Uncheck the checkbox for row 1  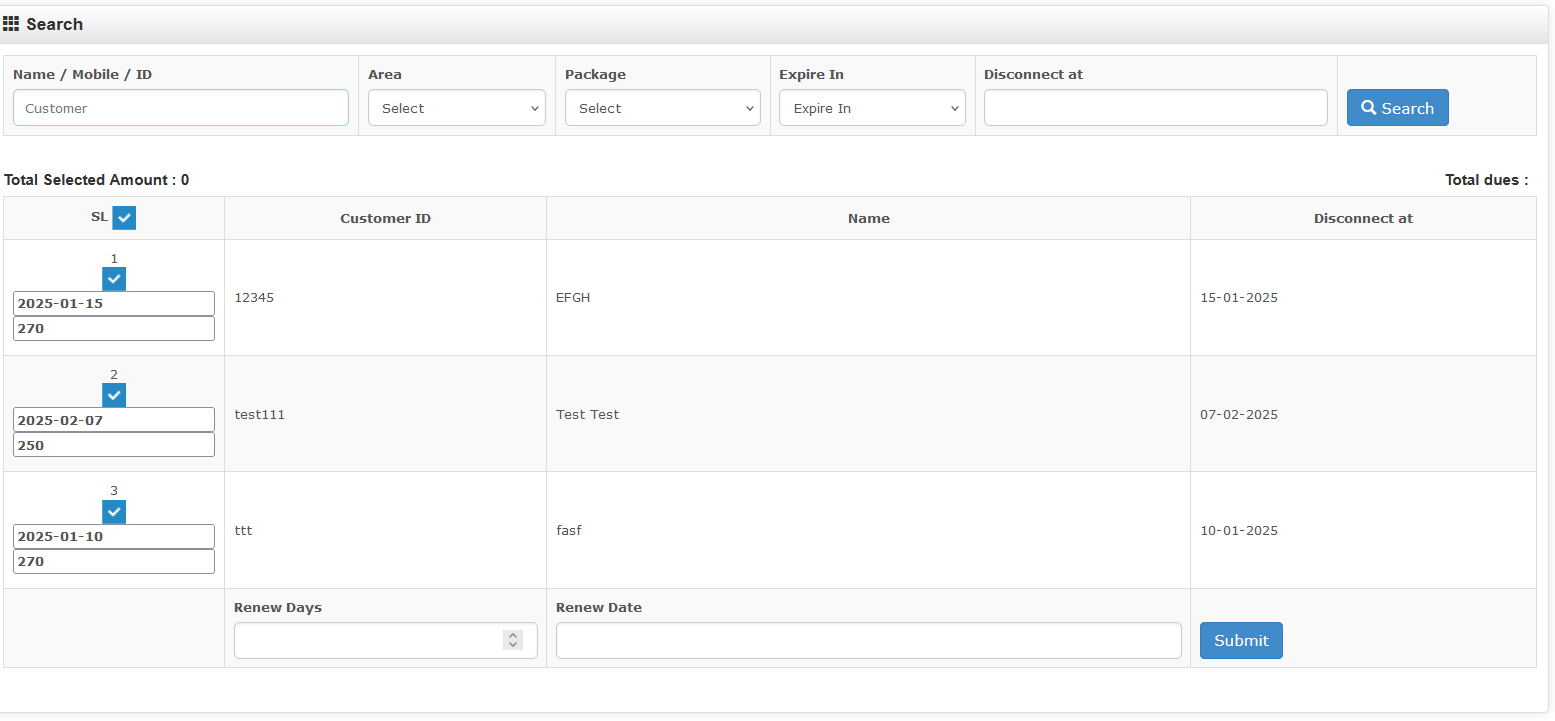coord(114,279)
